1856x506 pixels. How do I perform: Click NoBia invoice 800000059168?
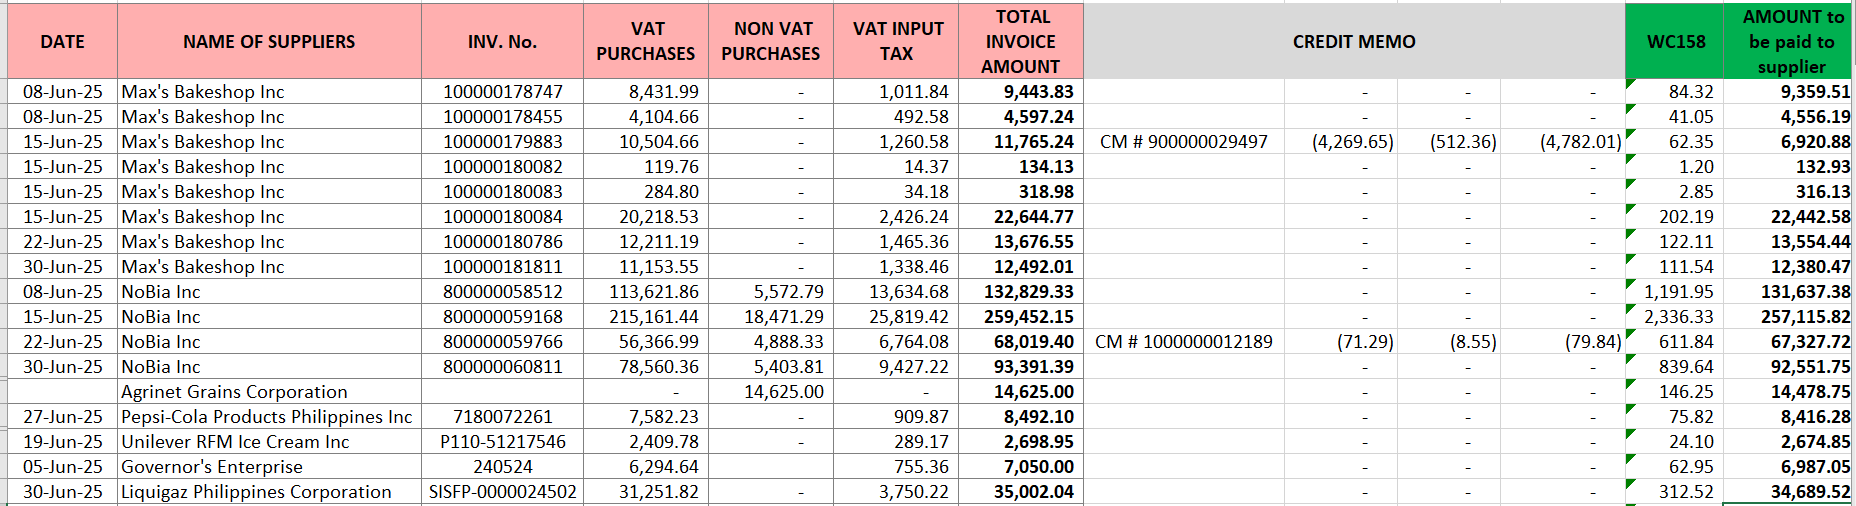(x=502, y=317)
